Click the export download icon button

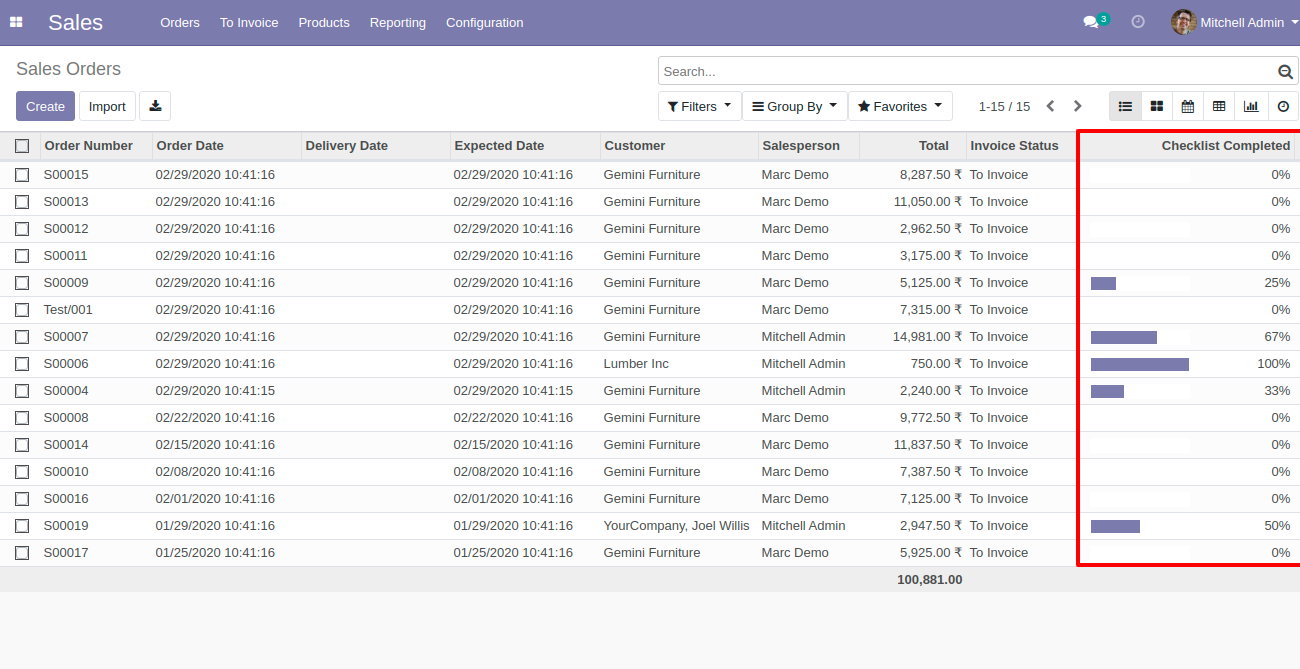155,106
